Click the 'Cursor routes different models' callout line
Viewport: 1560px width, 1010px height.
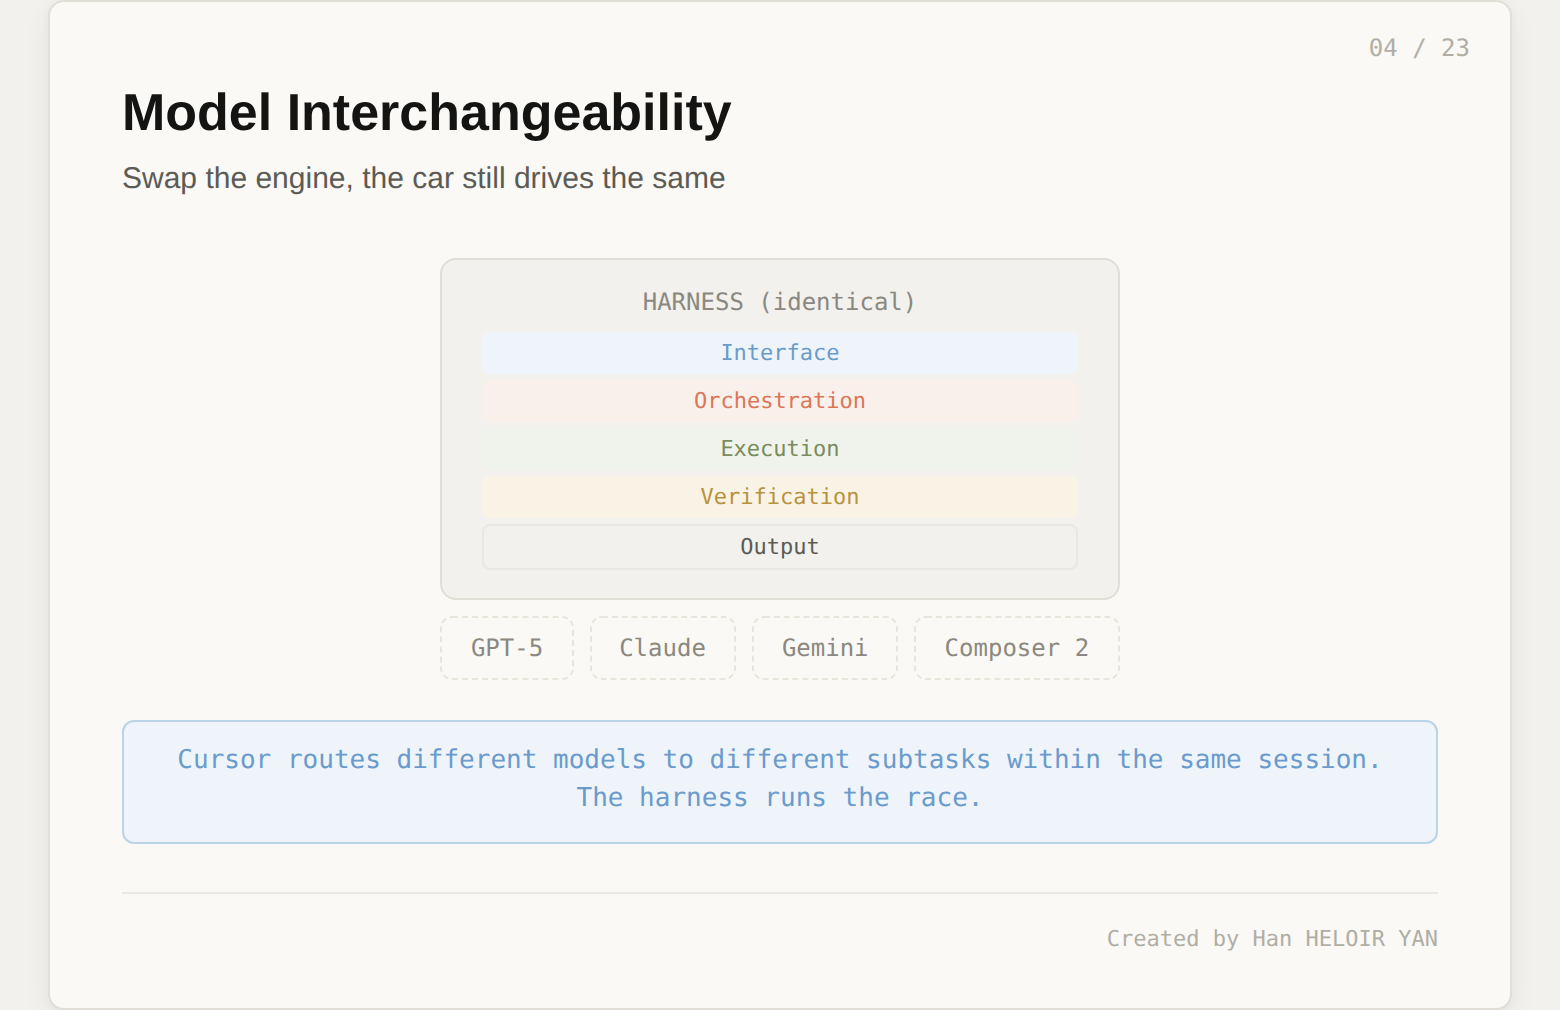(x=779, y=760)
